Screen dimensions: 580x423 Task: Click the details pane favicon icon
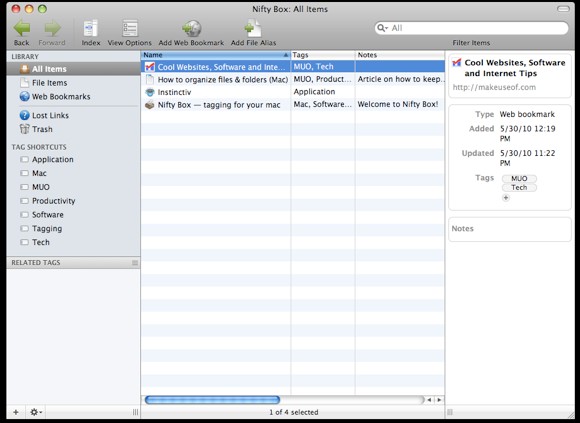click(456, 62)
